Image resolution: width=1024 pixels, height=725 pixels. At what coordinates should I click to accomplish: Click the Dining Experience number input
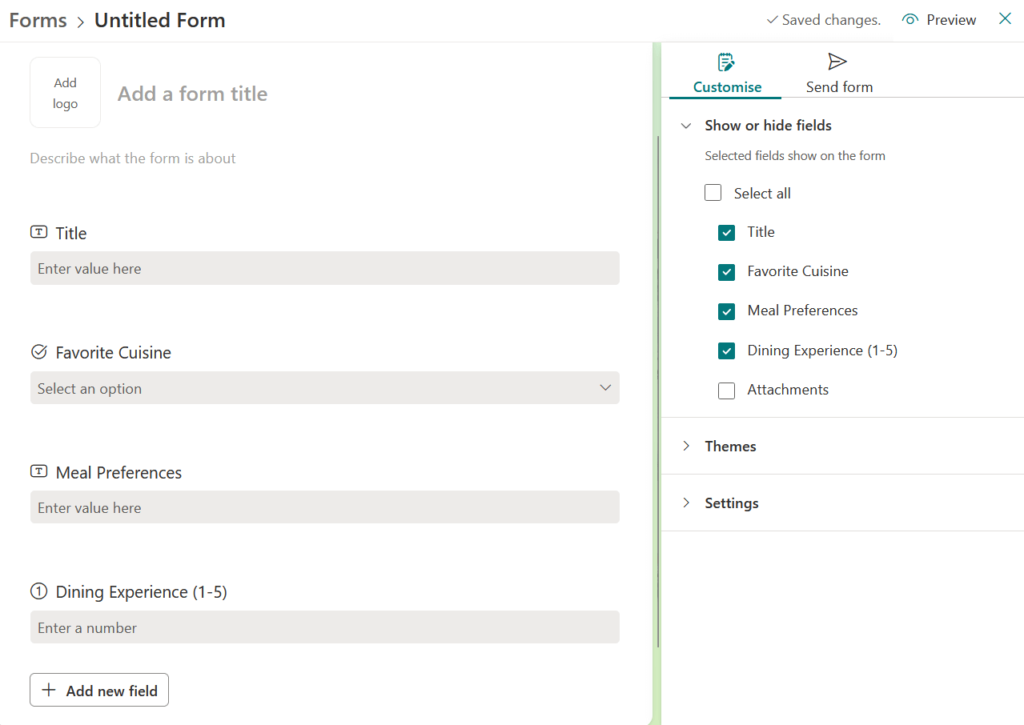click(325, 627)
